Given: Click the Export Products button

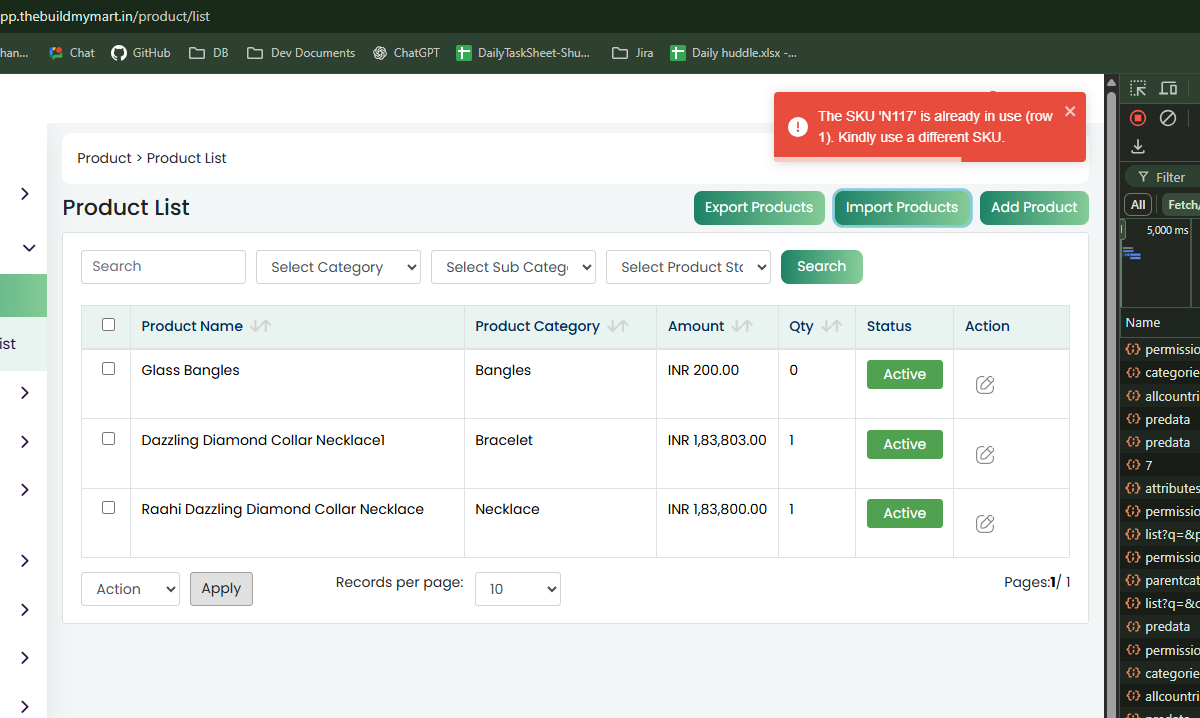Looking at the screenshot, I should [759, 208].
